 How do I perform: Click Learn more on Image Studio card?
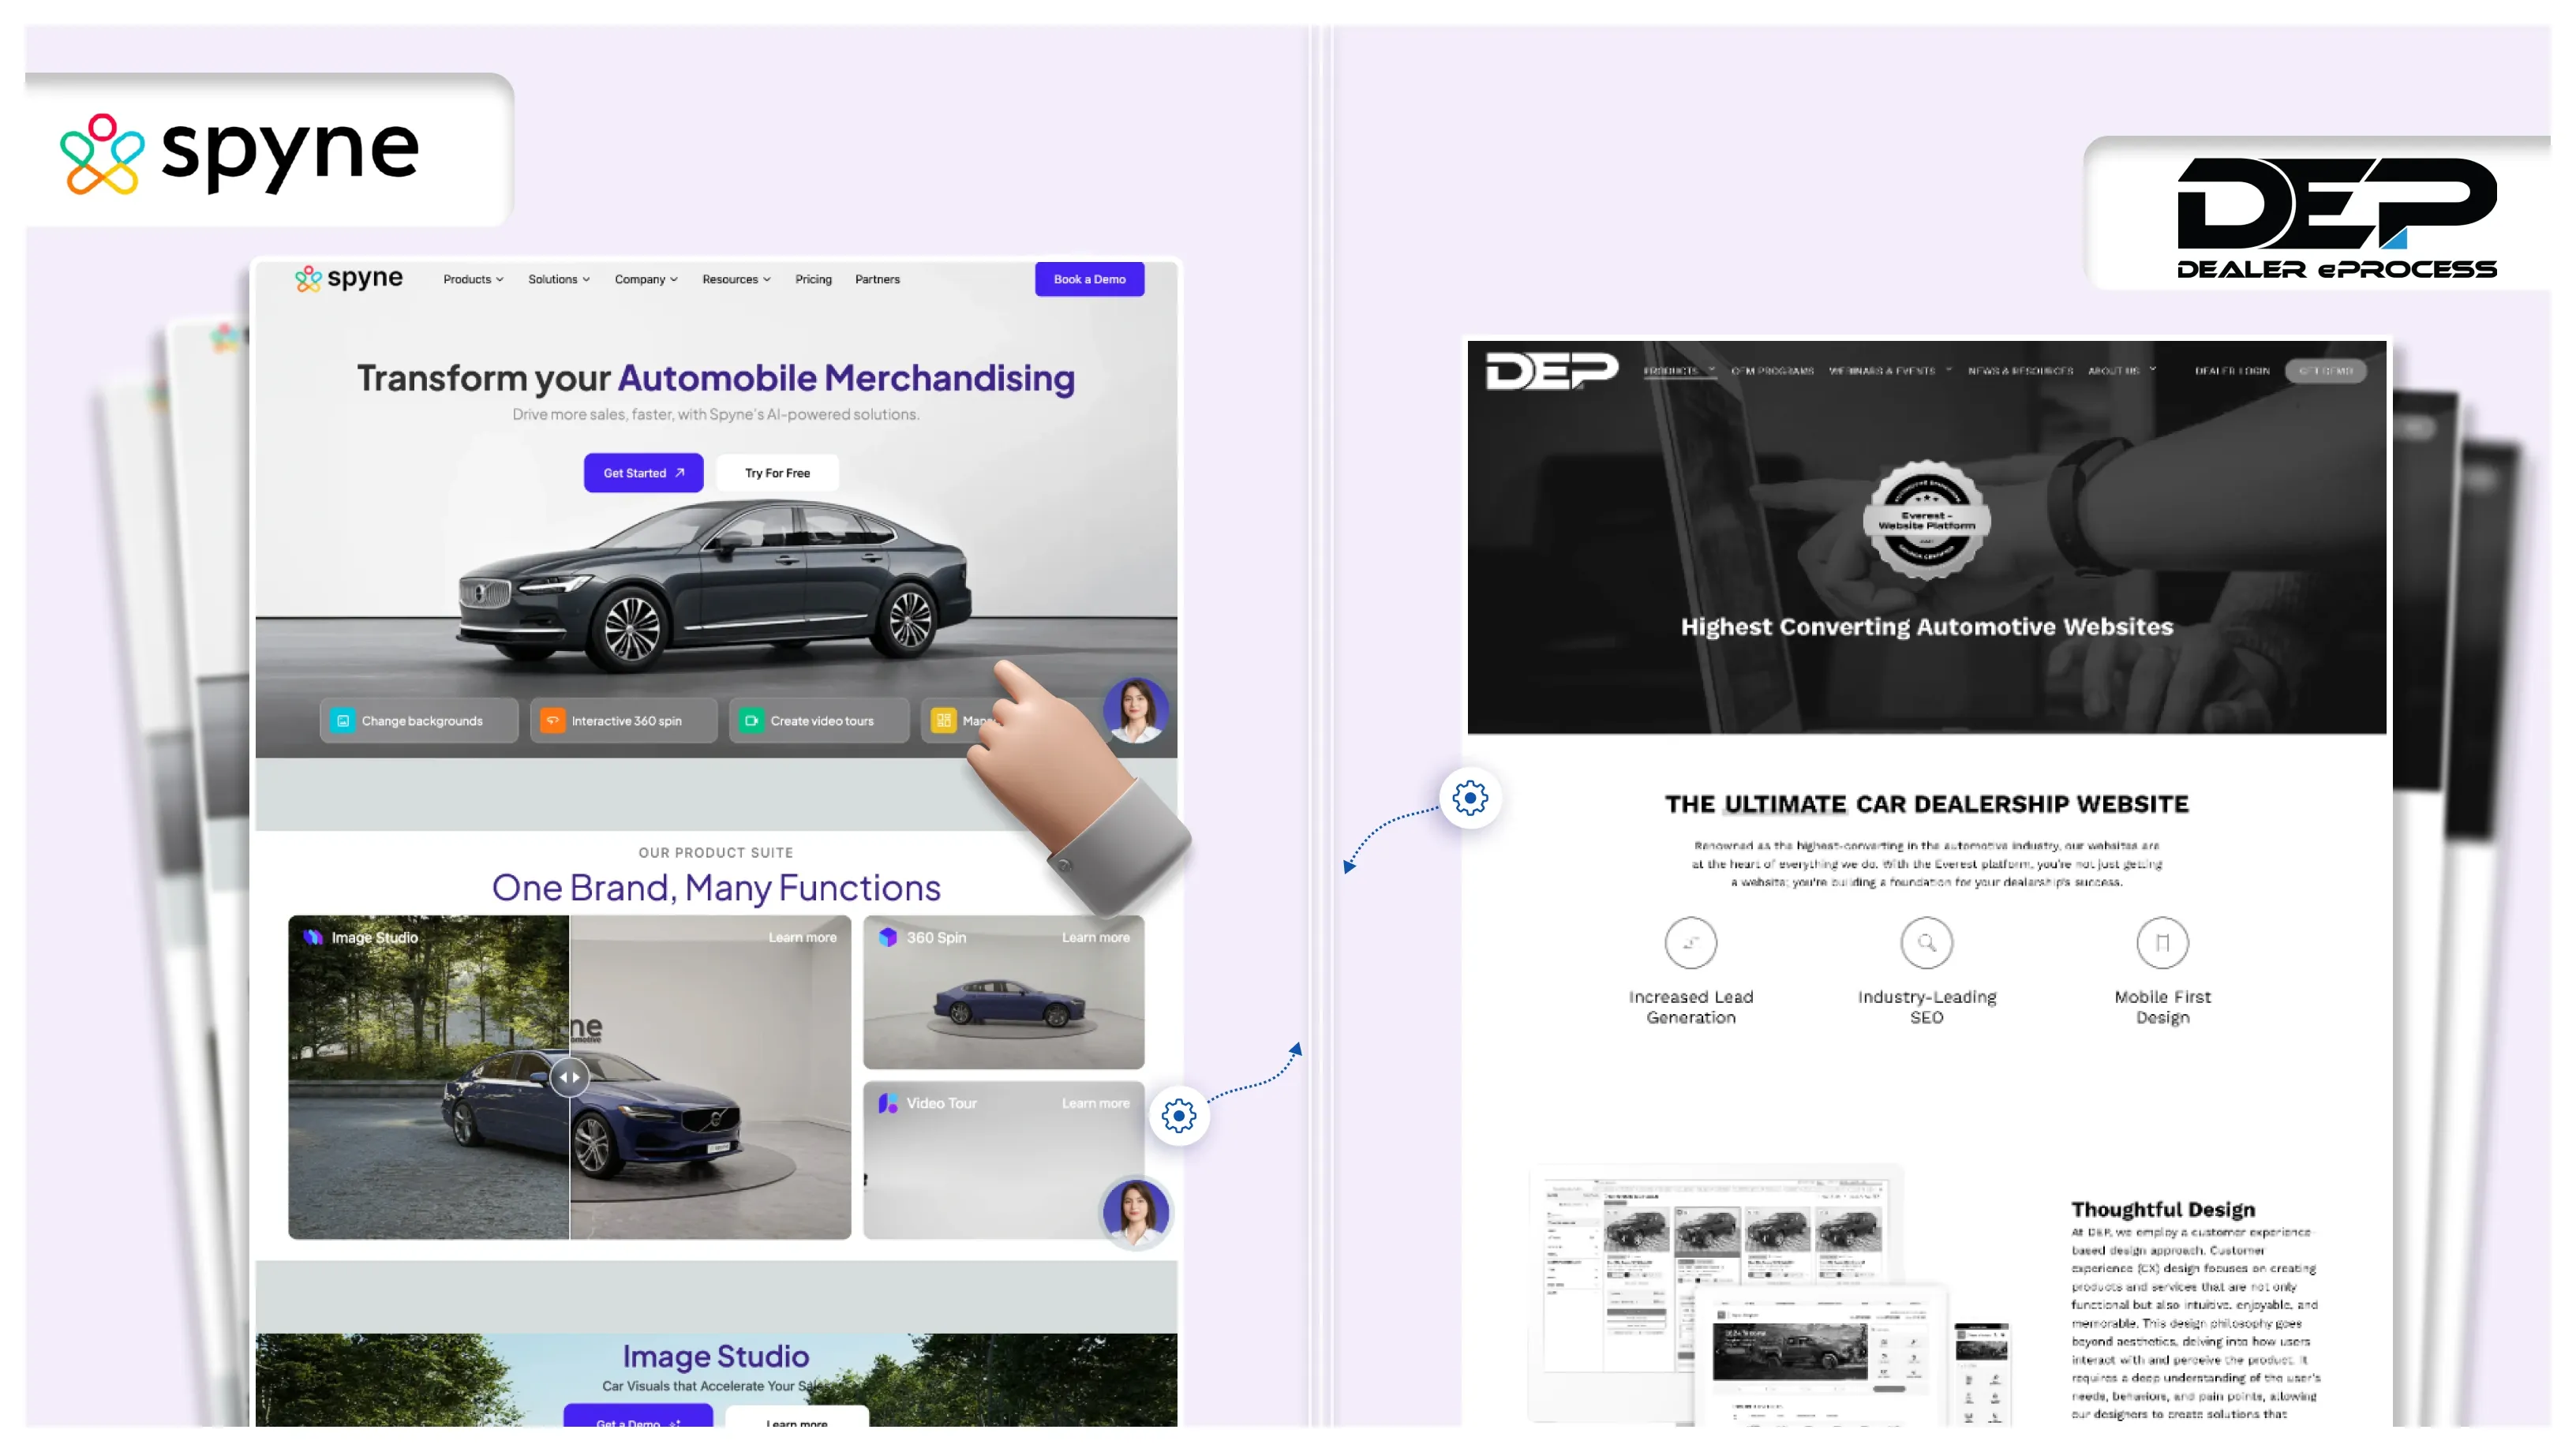tap(802, 937)
